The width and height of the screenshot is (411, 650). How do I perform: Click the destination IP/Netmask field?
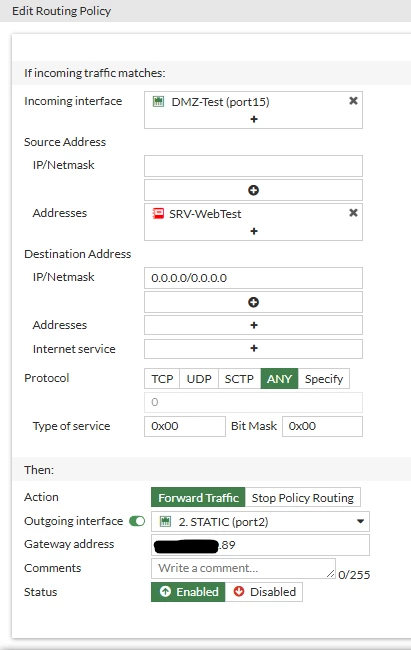pos(253,278)
